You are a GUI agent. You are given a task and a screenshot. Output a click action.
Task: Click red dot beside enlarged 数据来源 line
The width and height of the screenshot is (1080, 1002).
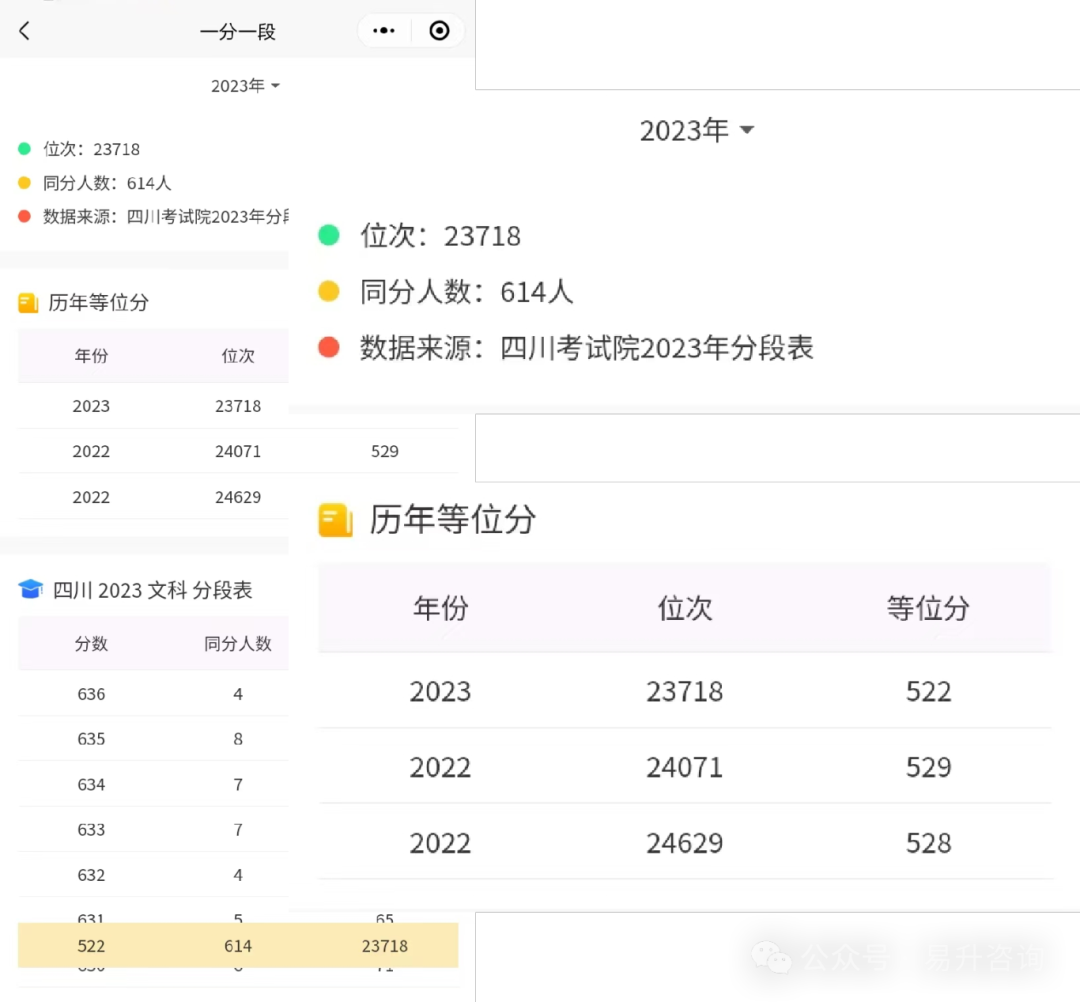(329, 347)
